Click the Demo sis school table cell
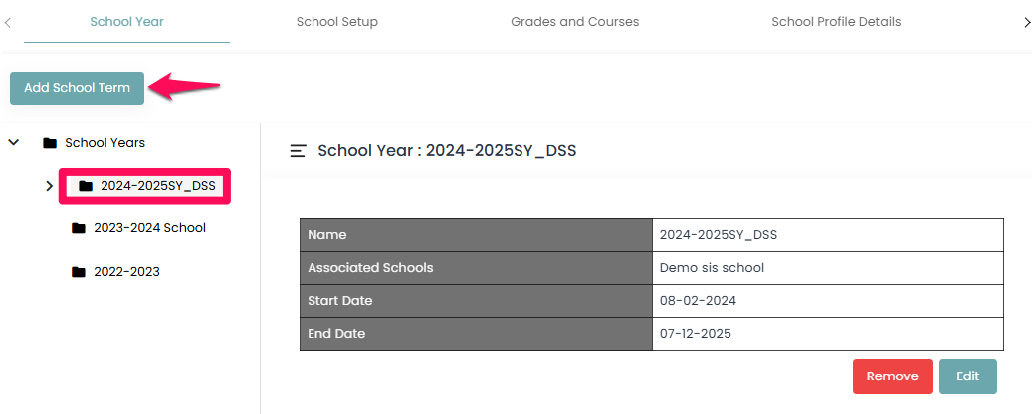 click(x=827, y=268)
